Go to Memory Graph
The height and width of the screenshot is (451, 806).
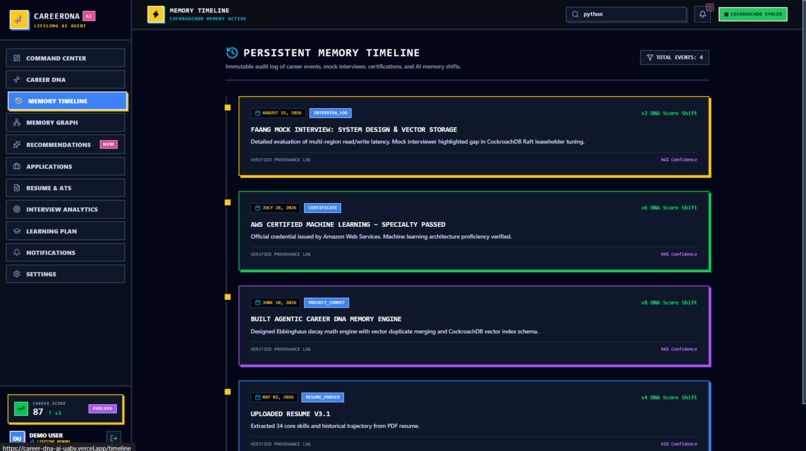(65, 122)
